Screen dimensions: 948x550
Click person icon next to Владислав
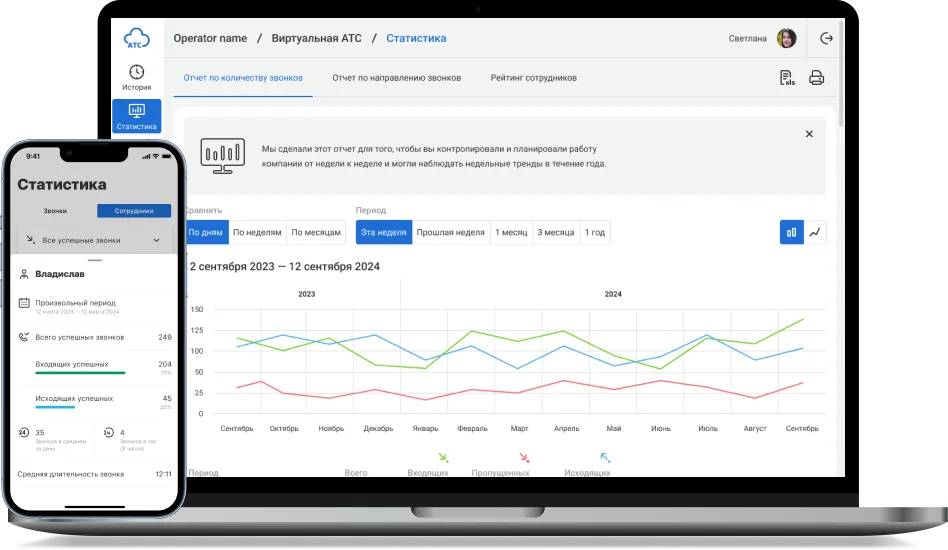24,274
